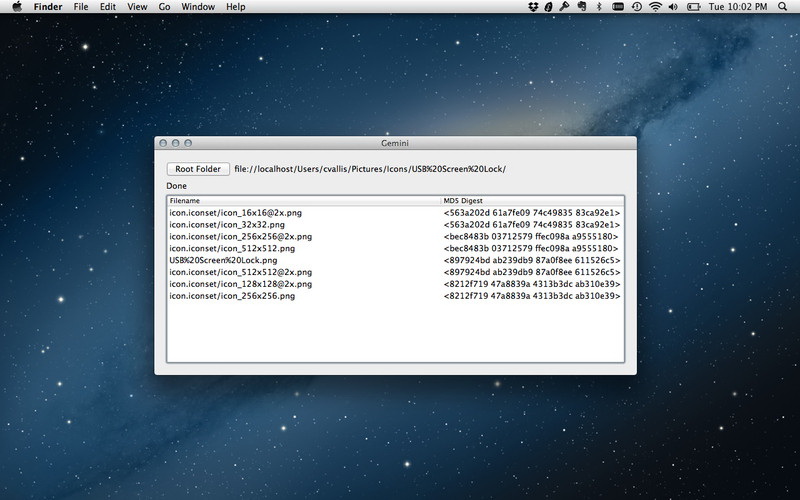Close the Gemini window
Image resolution: width=800 pixels, height=500 pixels.
click(164, 143)
